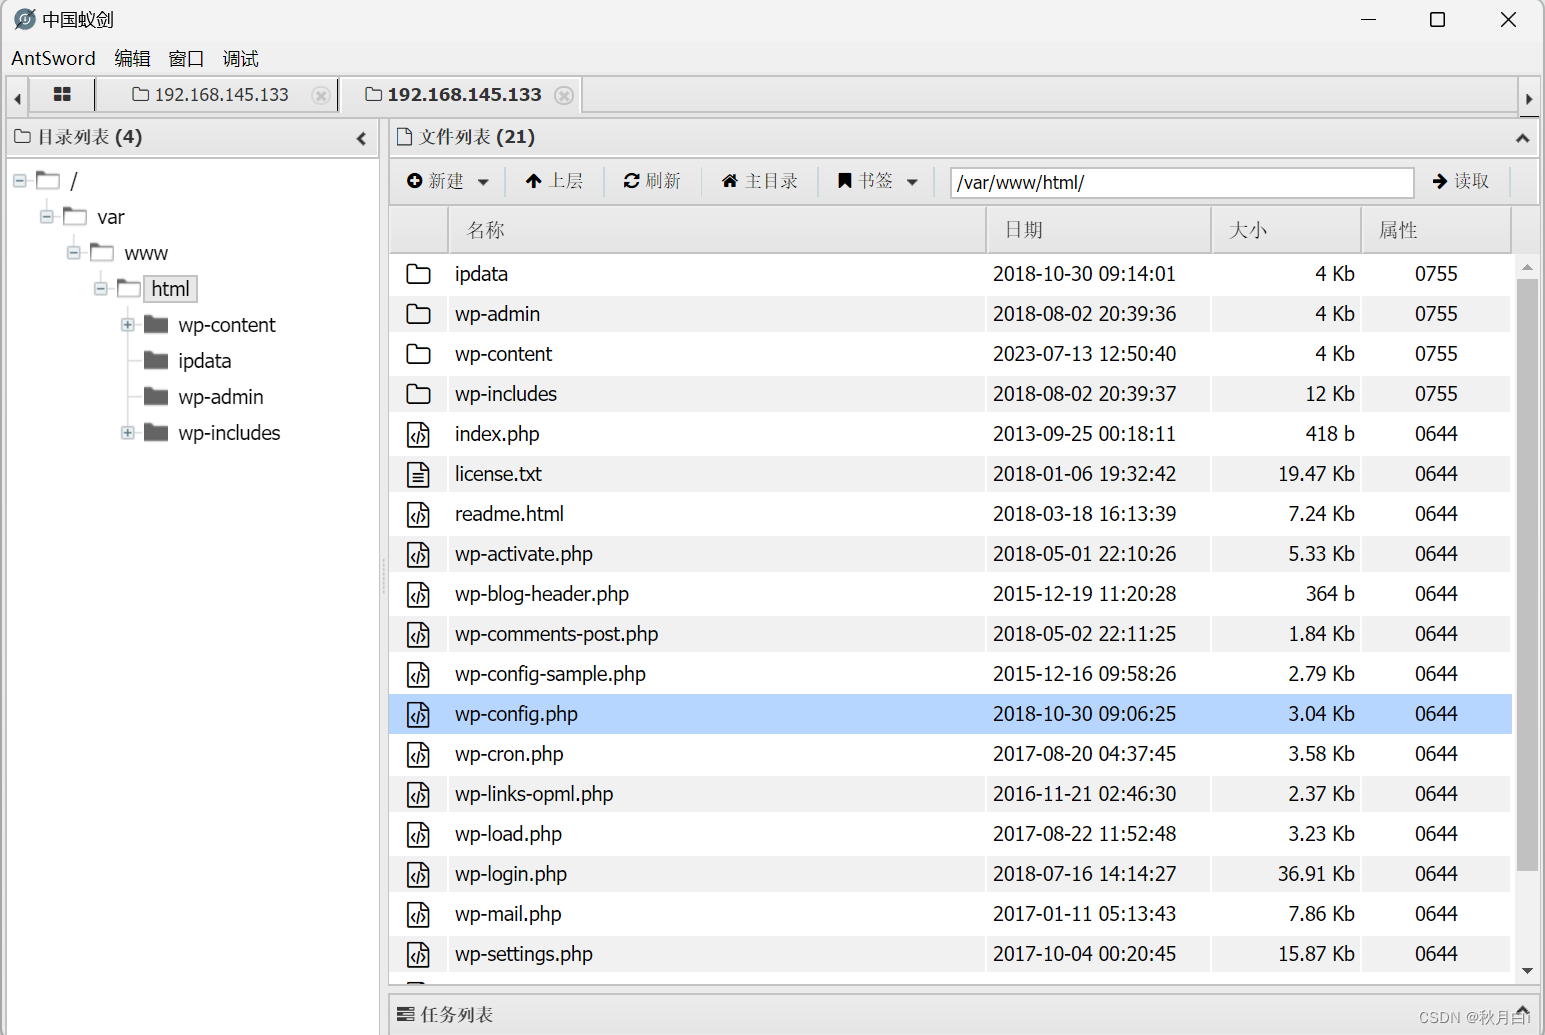Viewport: 1545px width, 1035px height.
Task: Click the shell list grid icon left of tabs
Action: pos(62,94)
